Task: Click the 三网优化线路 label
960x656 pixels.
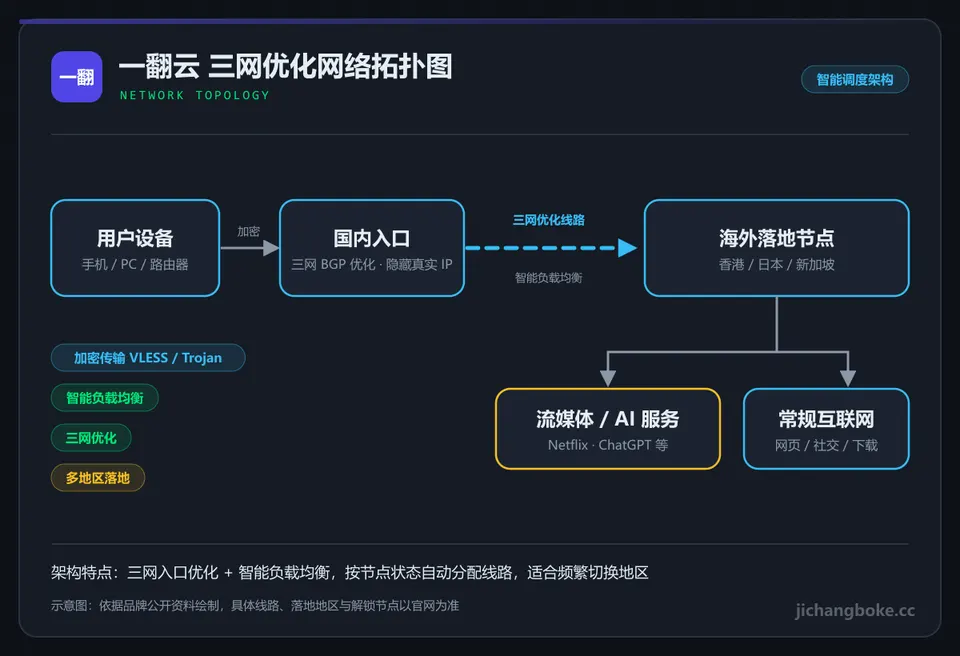Action: pyautogui.click(x=549, y=220)
